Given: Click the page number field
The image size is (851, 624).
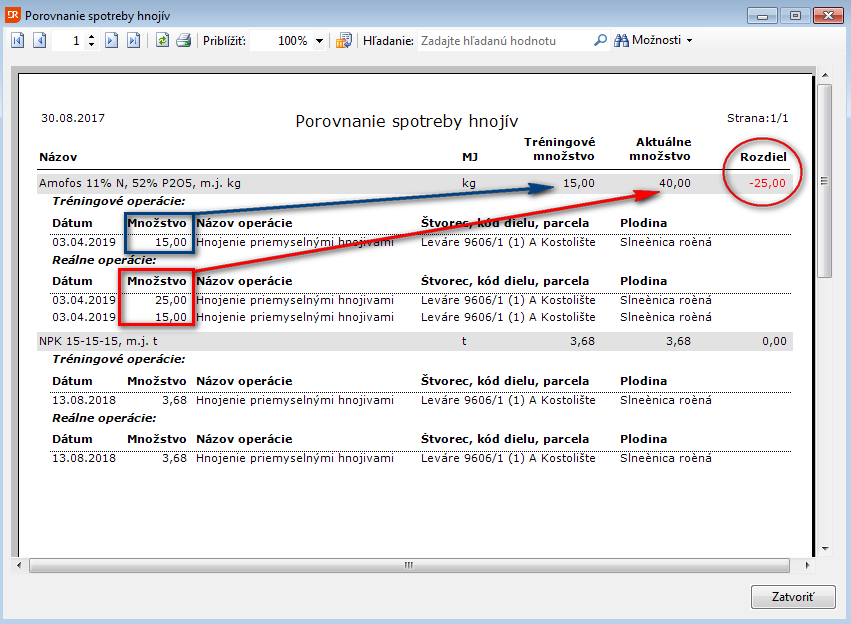Looking at the screenshot, I should tap(69, 41).
